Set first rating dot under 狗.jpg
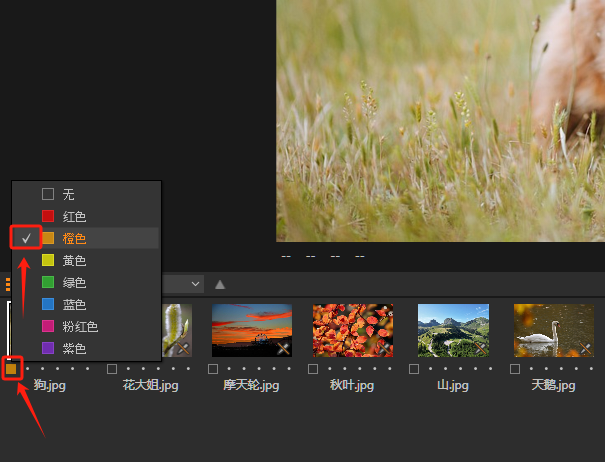The image size is (605, 462). click(x=27, y=369)
